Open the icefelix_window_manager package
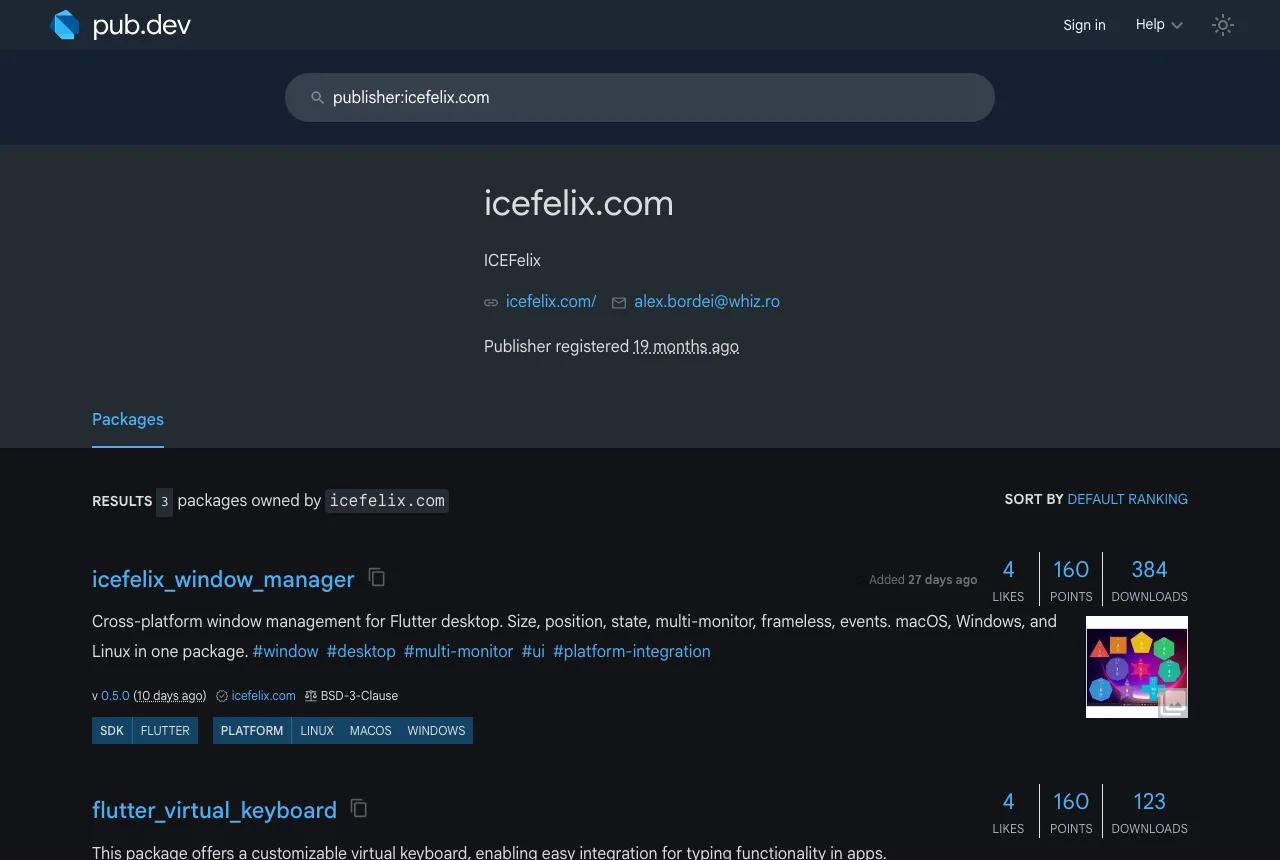Viewport: 1280px width, 860px height. click(x=223, y=579)
